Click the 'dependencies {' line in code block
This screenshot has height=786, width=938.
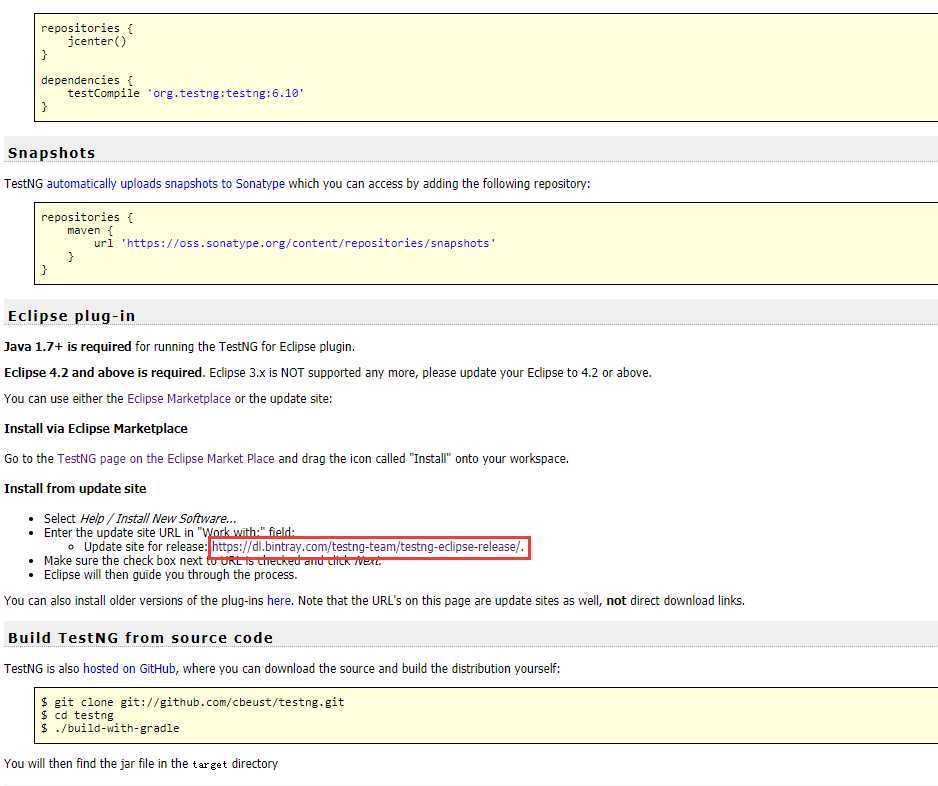(x=87, y=80)
